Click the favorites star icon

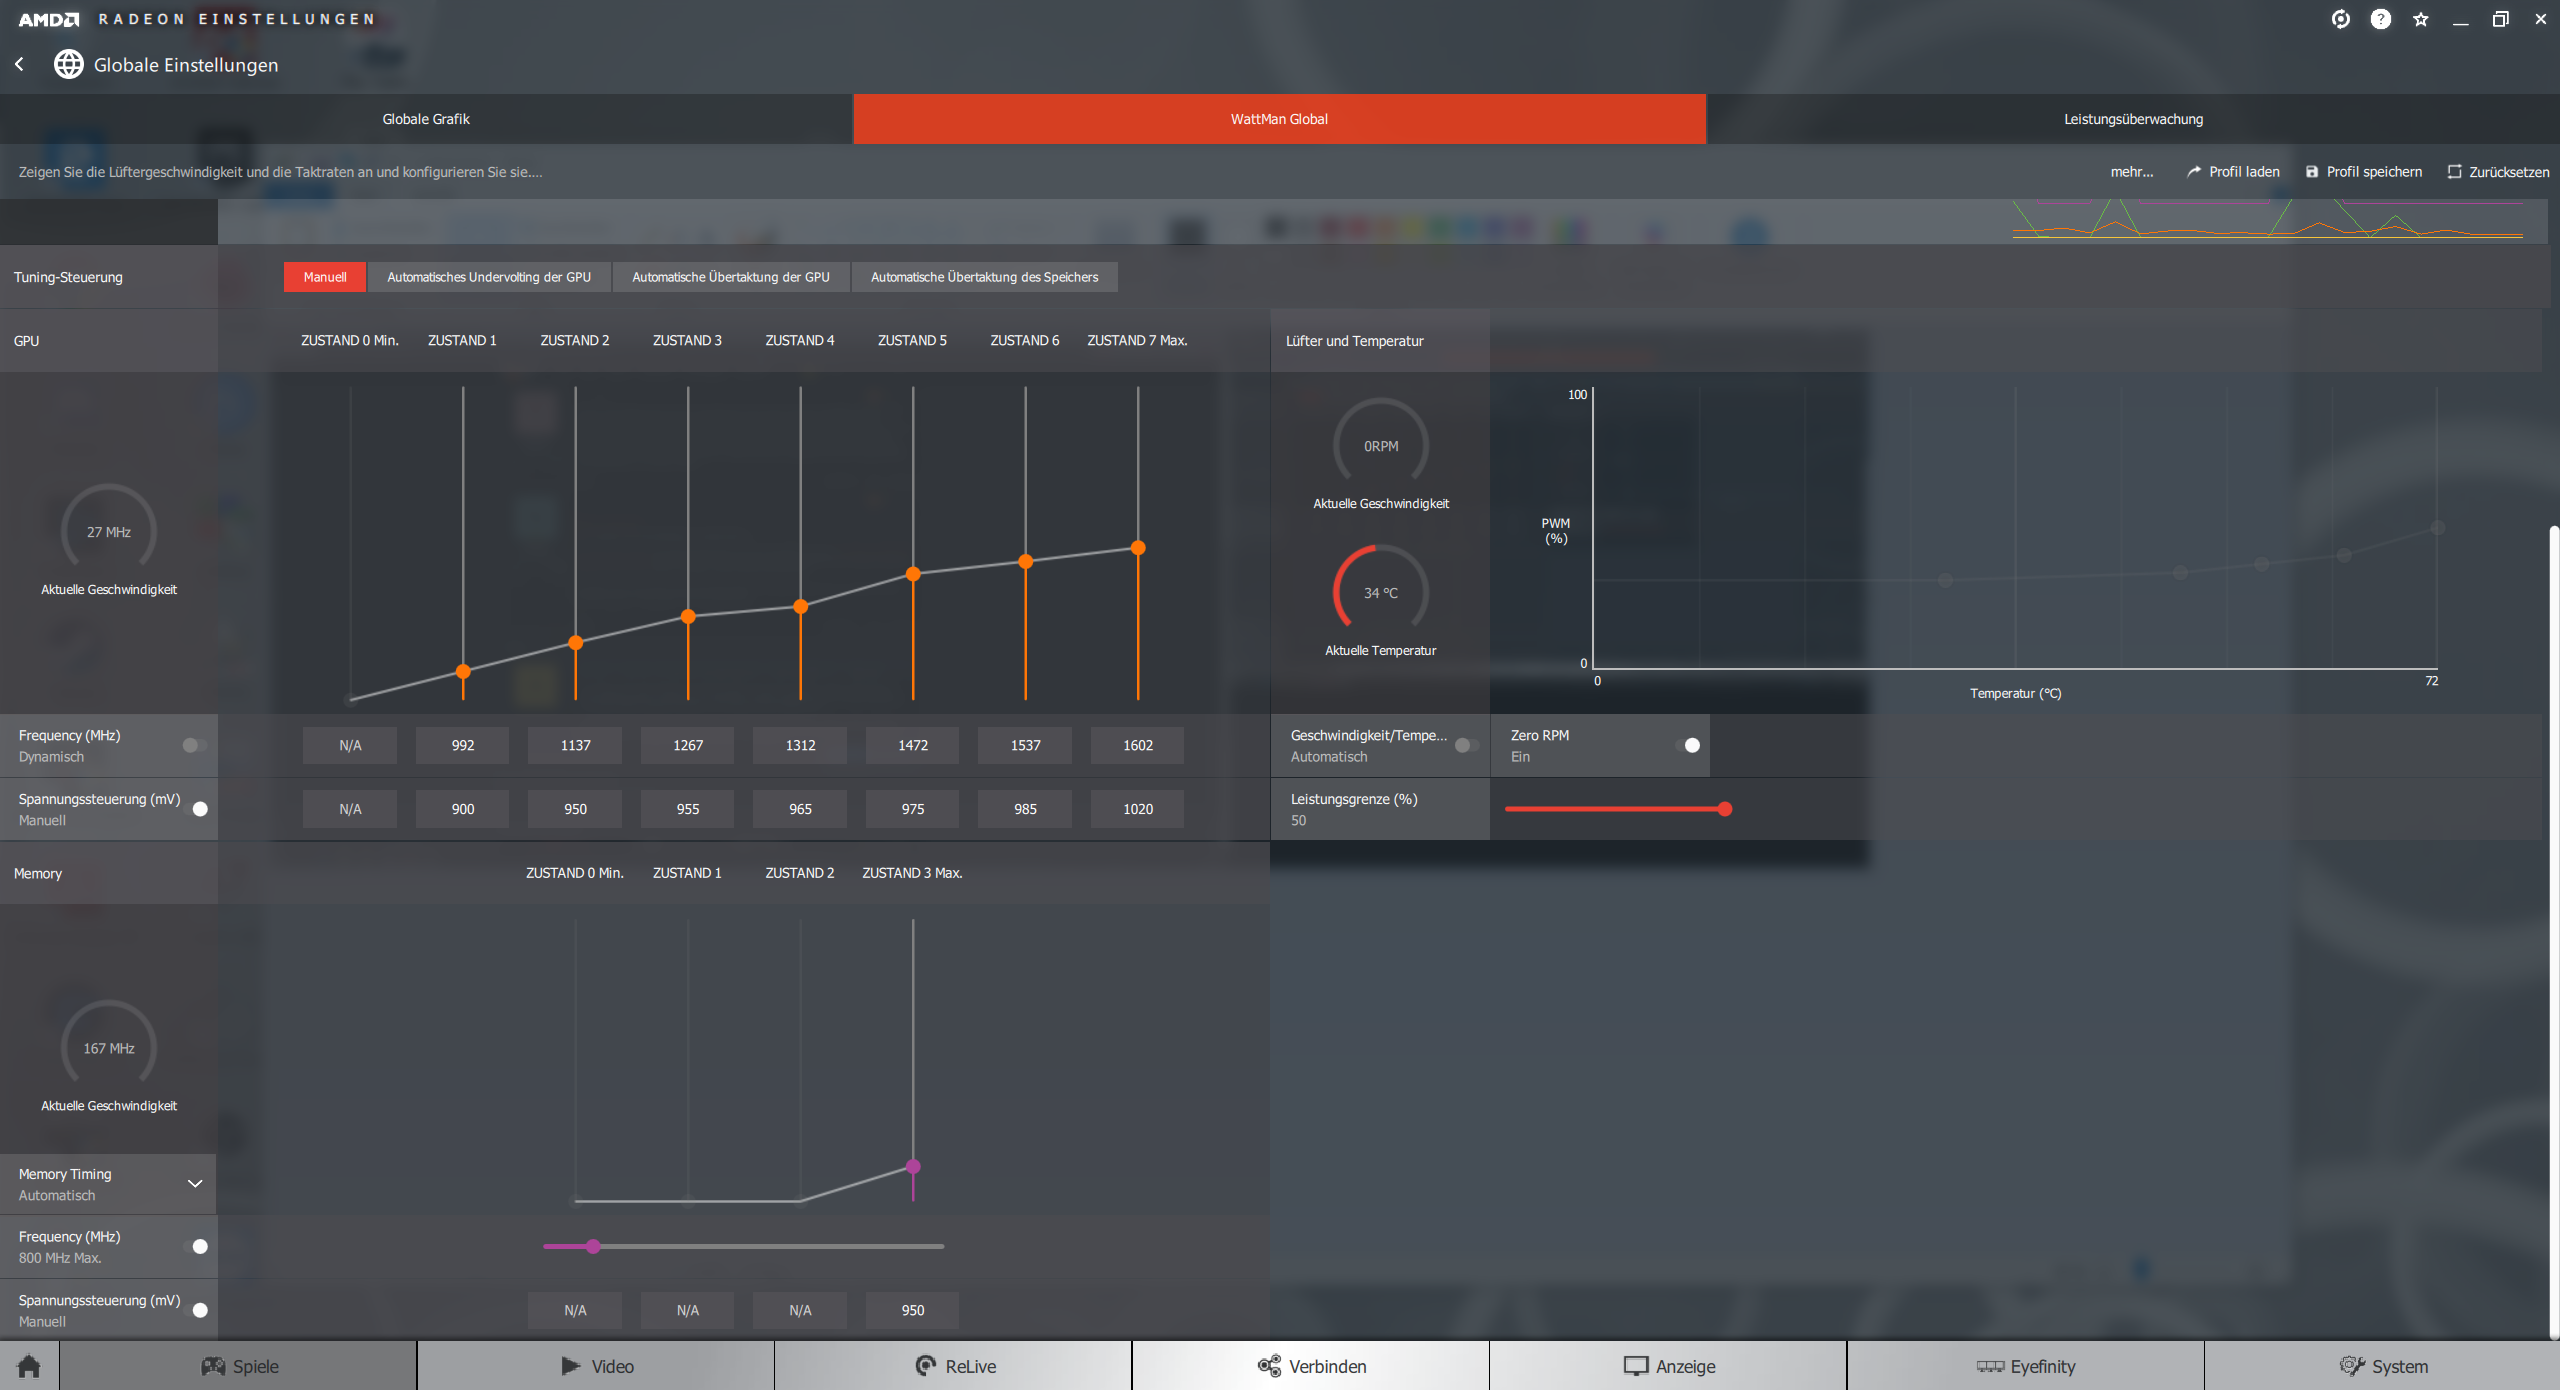pos(2420,19)
